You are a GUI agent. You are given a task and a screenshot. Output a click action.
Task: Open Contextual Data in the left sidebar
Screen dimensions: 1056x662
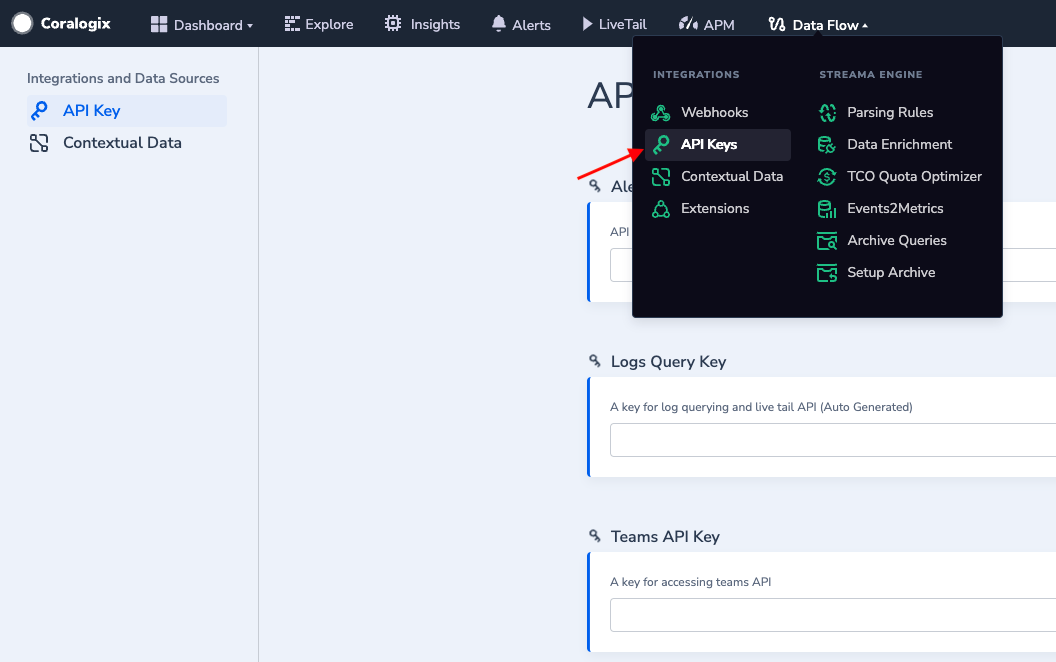pos(122,143)
